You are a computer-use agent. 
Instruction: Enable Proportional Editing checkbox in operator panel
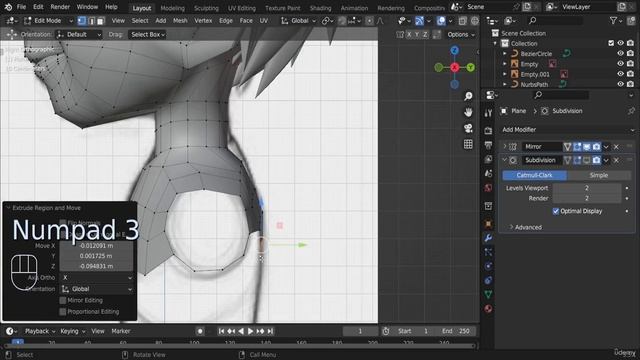click(63, 311)
